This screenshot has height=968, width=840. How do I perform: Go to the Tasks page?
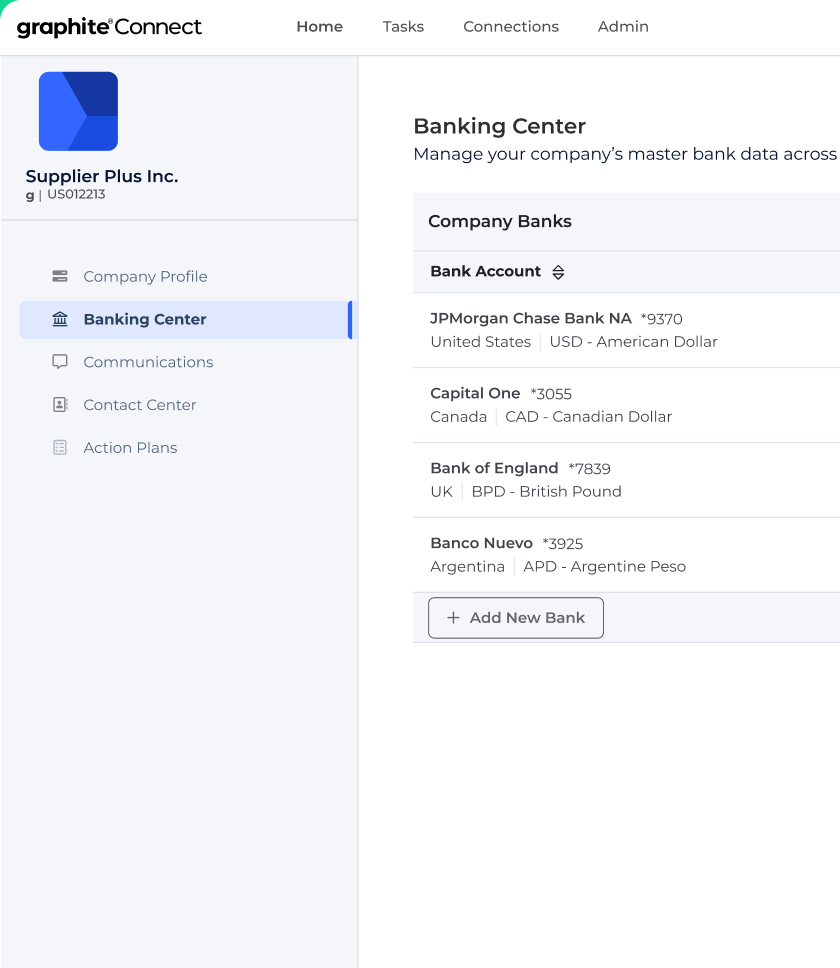pyautogui.click(x=403, y=27)
